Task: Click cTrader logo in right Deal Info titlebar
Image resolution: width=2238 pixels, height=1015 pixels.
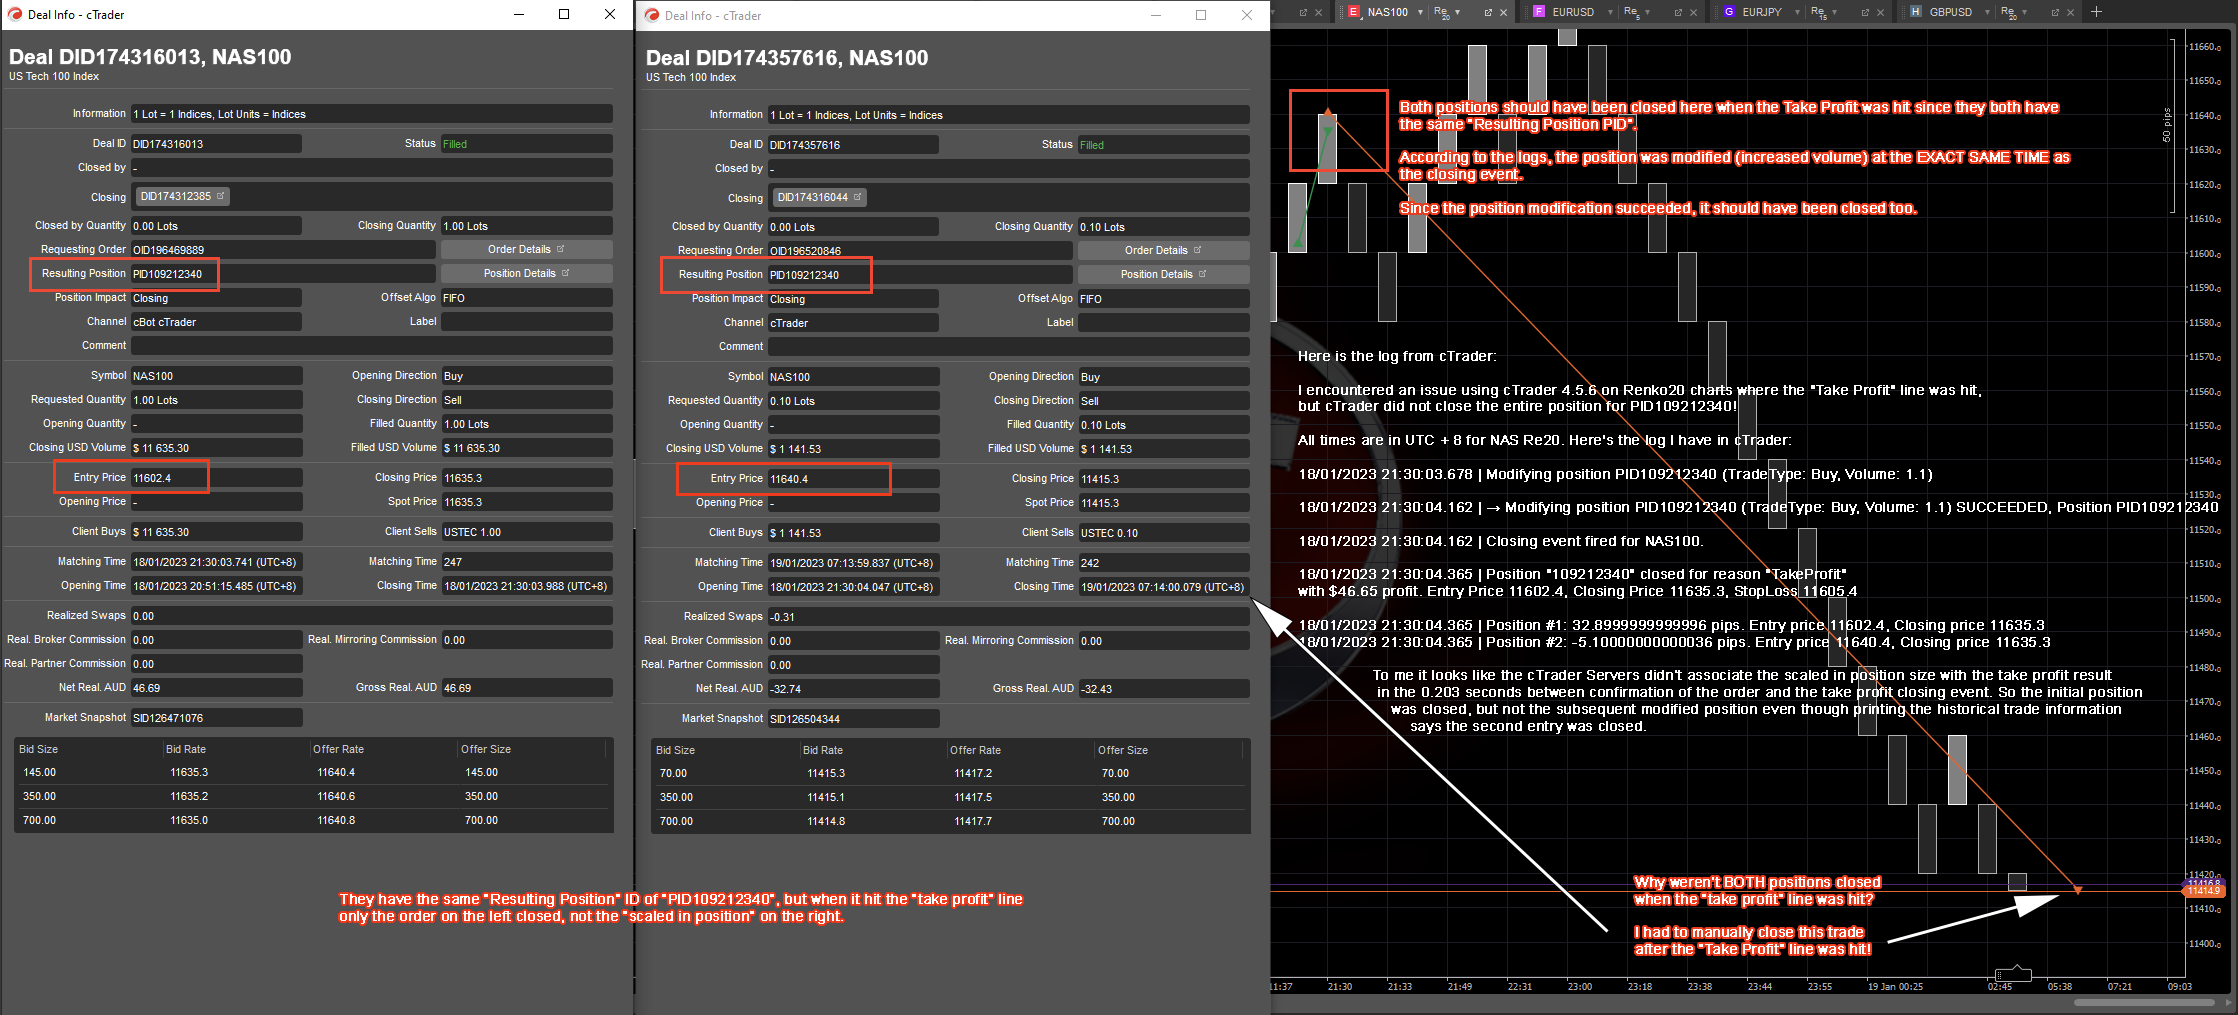Action: (x=652, y=15)
